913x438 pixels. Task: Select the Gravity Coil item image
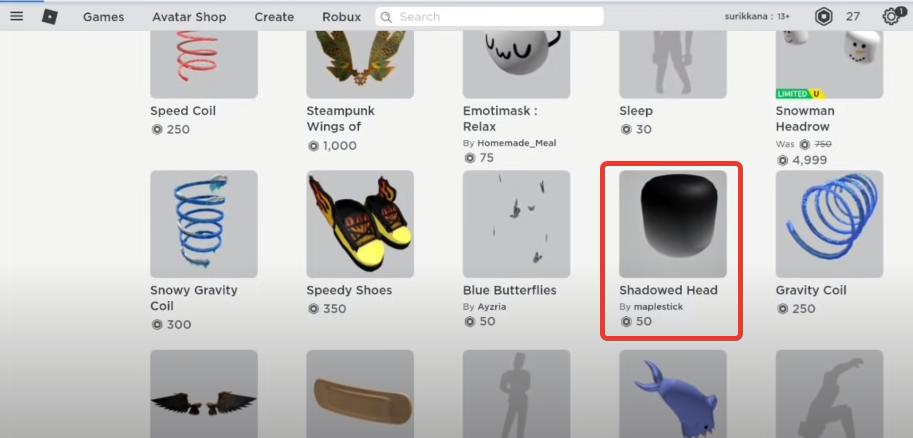click(829, 224)
